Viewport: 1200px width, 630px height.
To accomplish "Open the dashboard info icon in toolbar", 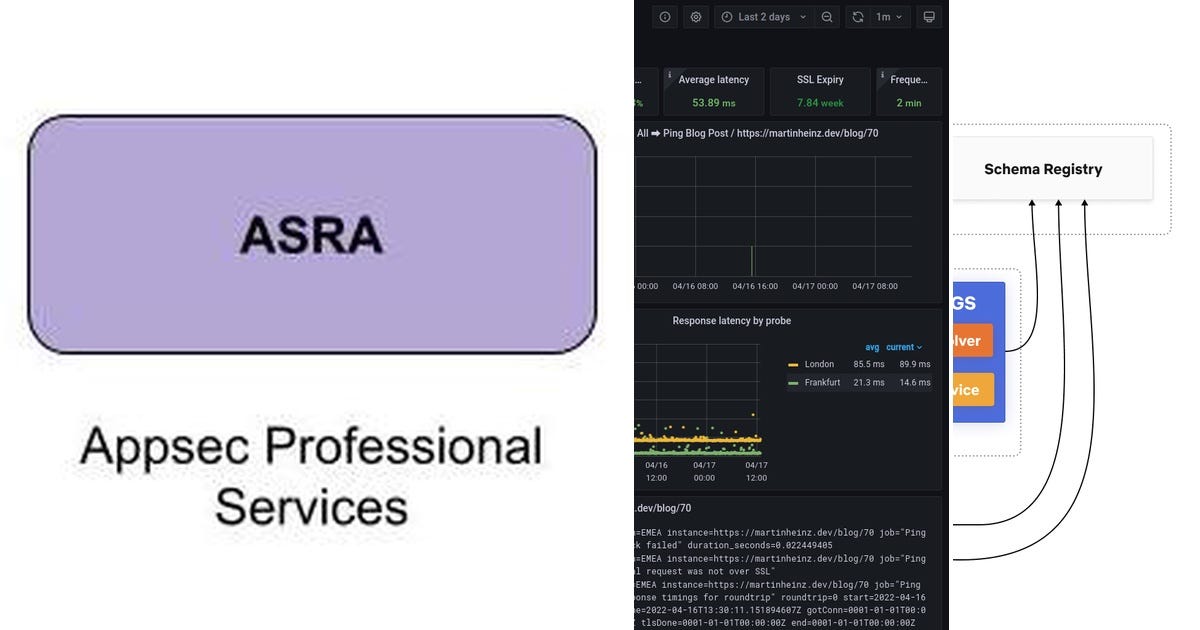I will (x=665, y=17).
